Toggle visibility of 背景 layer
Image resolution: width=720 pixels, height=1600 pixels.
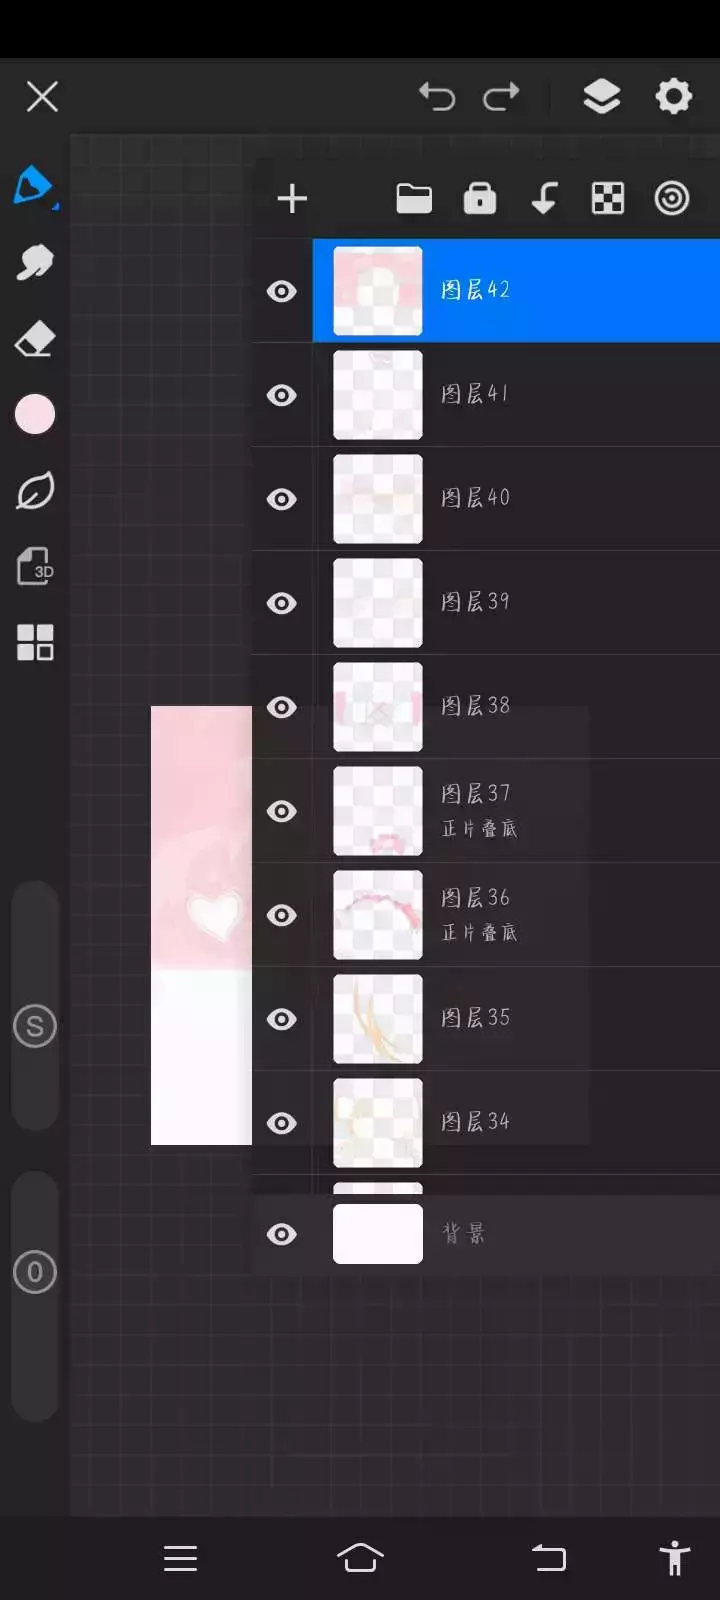[282, 1234]
